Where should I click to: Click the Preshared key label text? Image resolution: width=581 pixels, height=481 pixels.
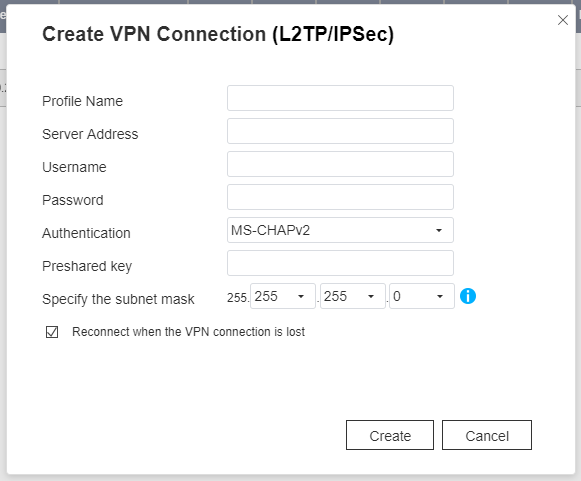point(87,266)
